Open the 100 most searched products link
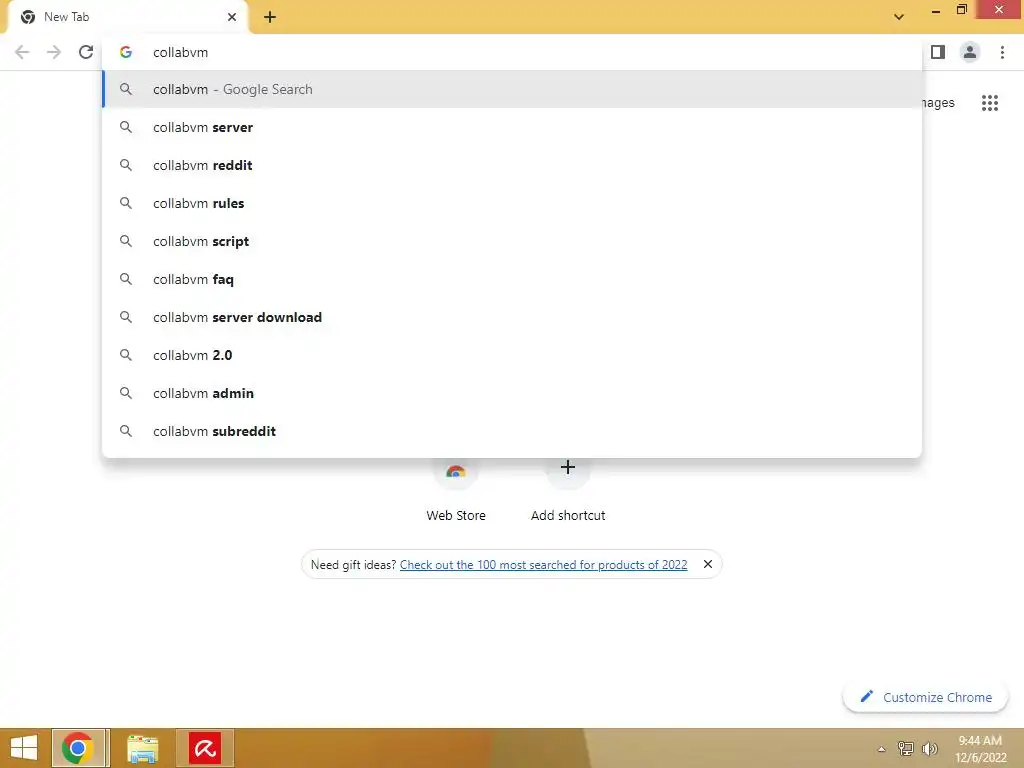Viewport: 1024px width, 768px height. [x=543, y=565]
